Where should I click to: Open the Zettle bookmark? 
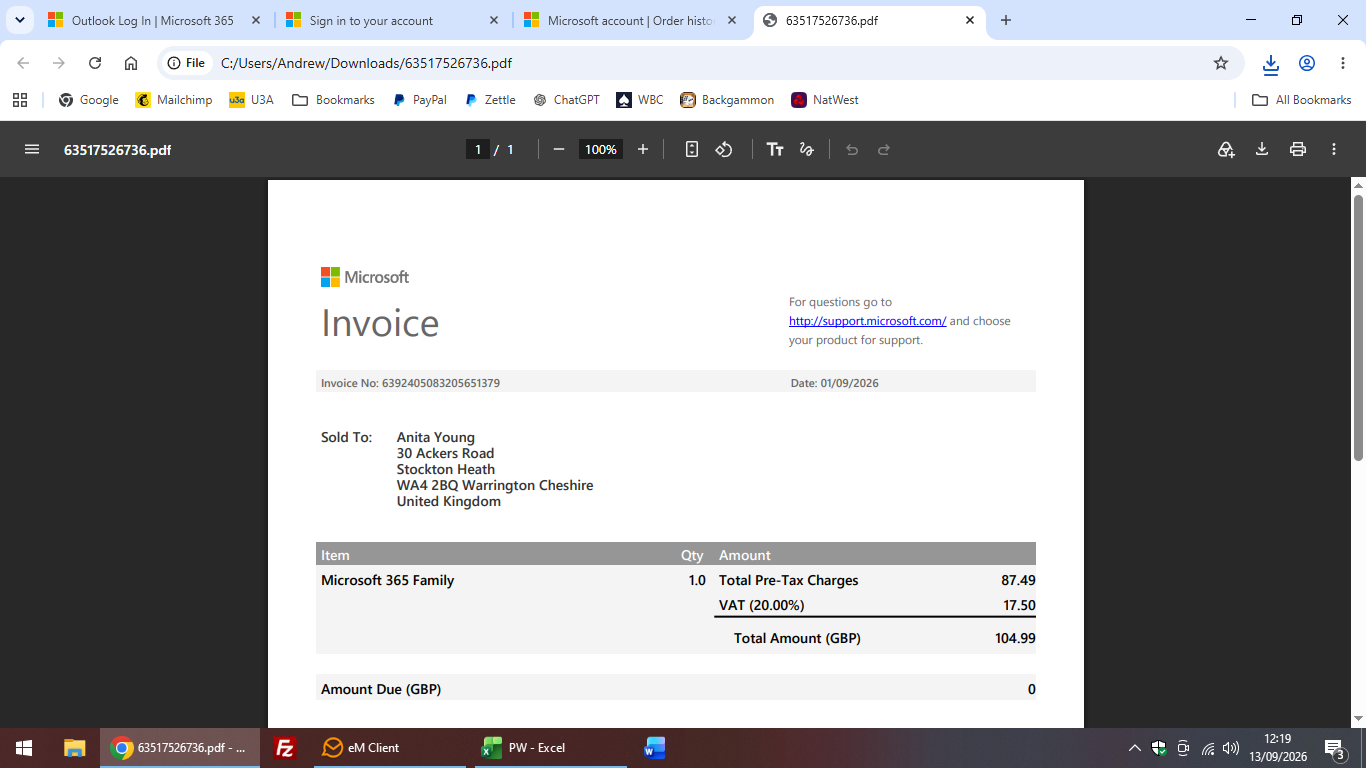pos(490,100)
